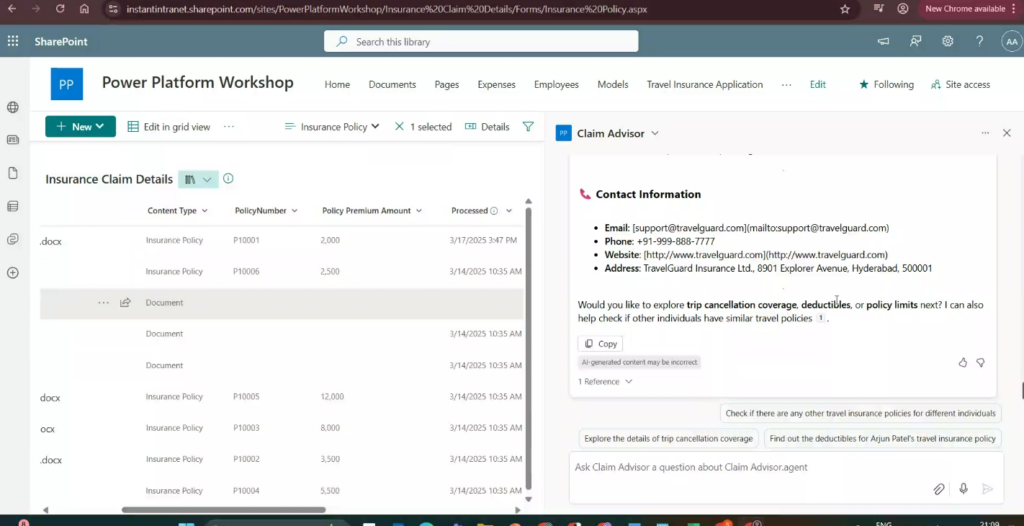Show more site navigation items ellipsis
The width and height of the screenshot is (1024, 526).
coord(786,84)
